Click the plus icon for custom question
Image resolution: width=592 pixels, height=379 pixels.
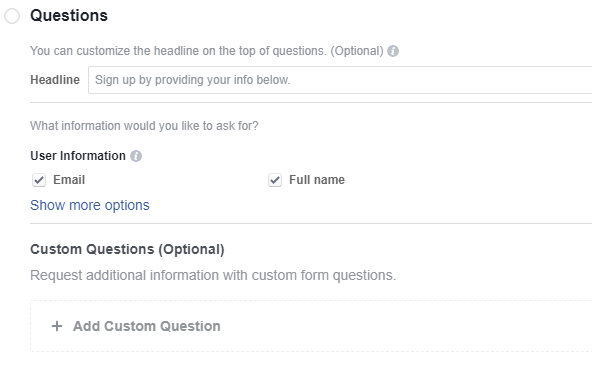tap(57, 326)
